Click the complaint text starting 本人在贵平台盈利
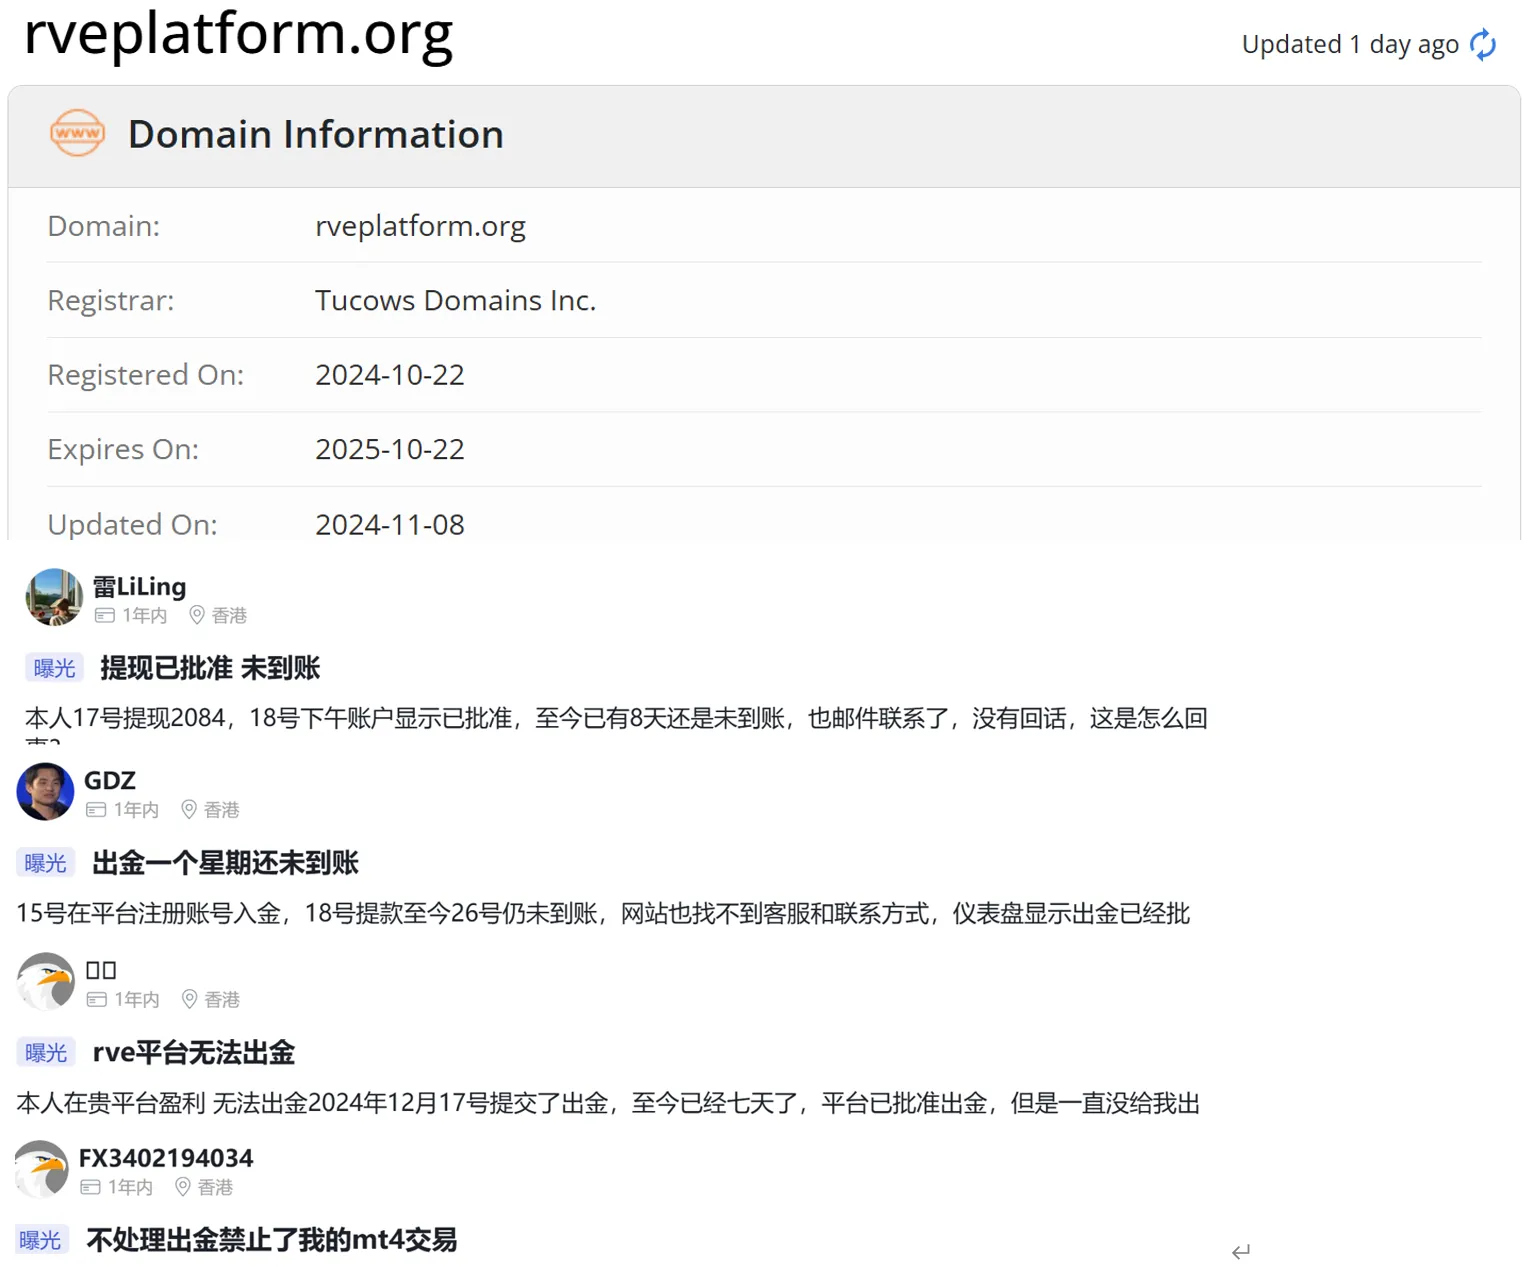This screenshot has height=1267, width=1524. coord(608,1103)
